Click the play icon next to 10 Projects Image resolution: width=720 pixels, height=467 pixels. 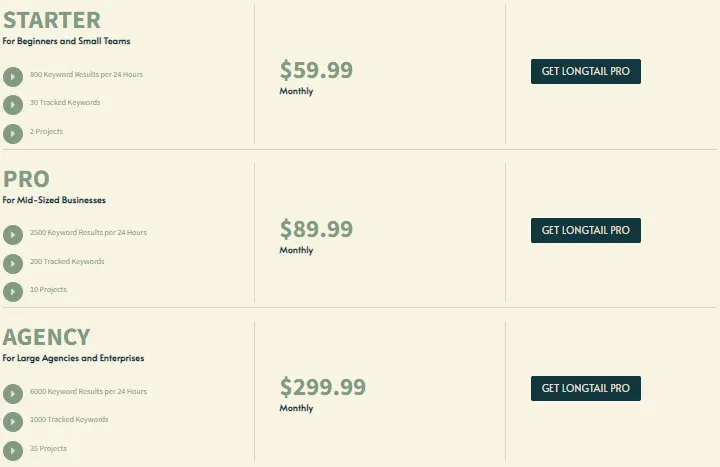click(13, 292)
